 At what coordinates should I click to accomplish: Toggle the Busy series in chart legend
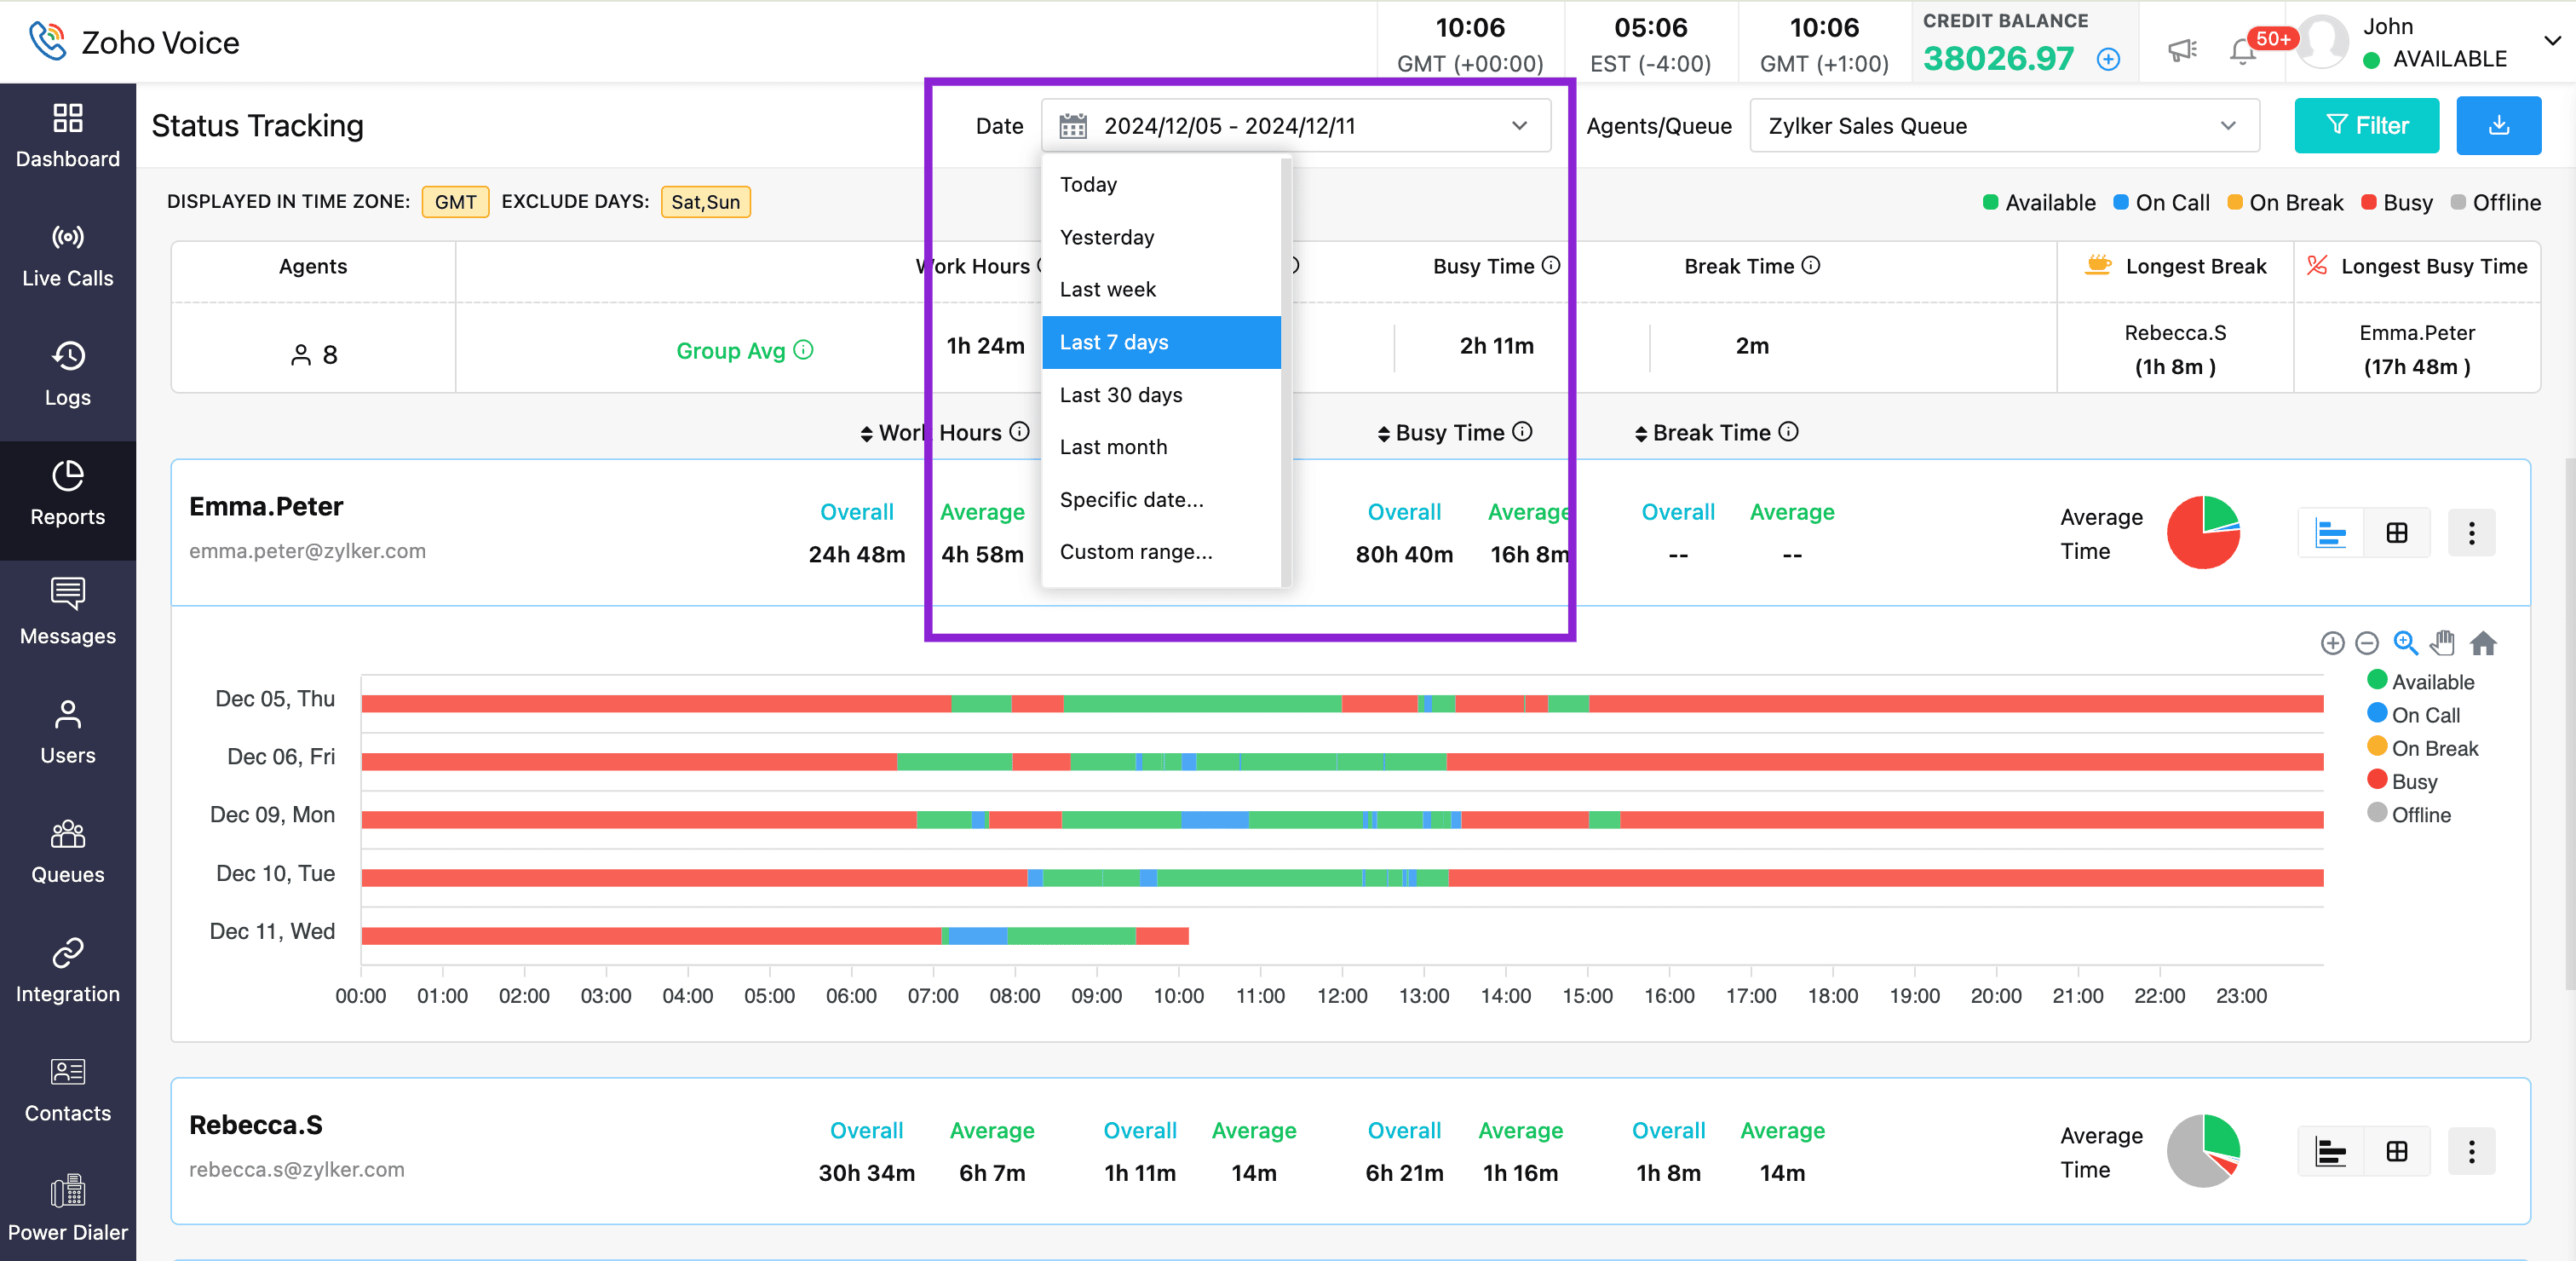(x=2413, y=781)
